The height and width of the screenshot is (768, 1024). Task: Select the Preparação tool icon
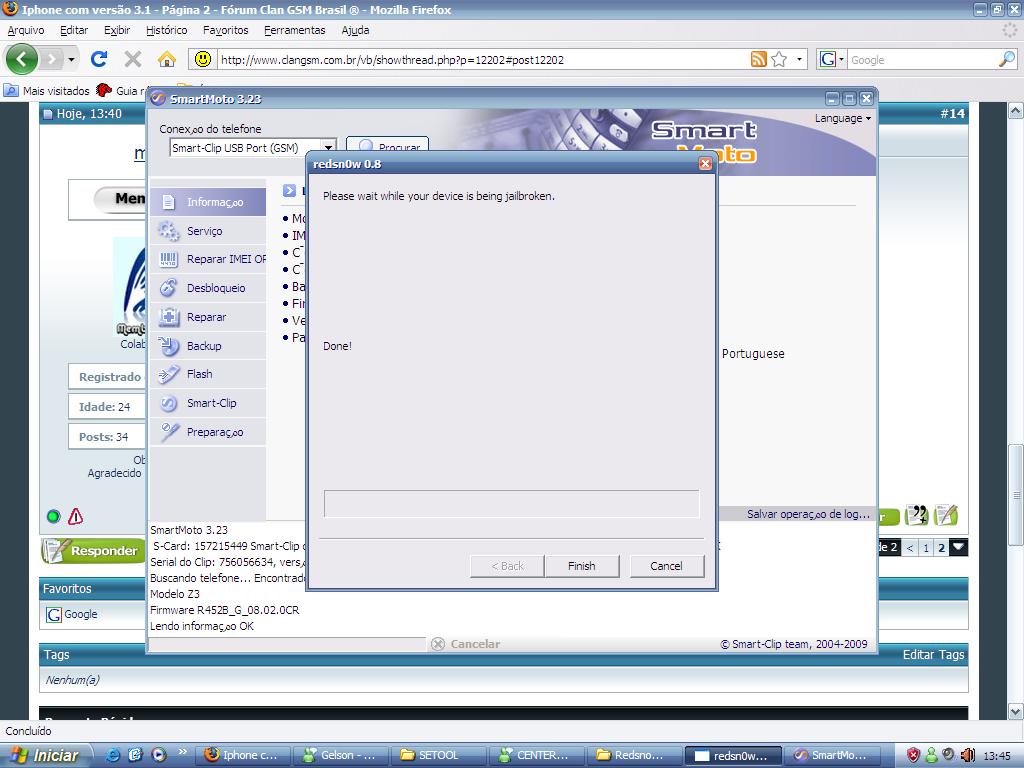[168, 432]
